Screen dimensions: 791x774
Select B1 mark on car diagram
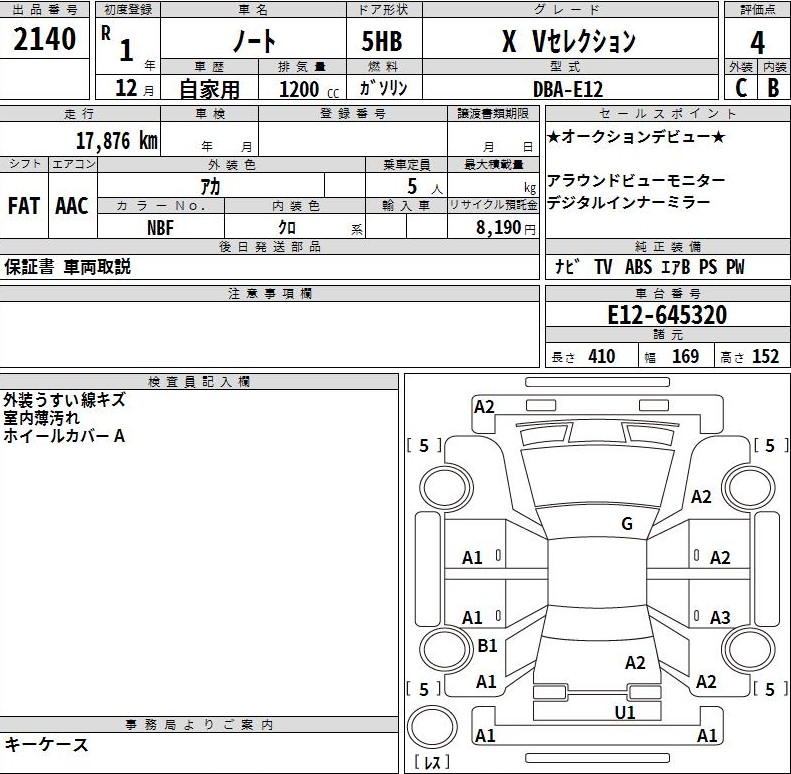(x=487, y=646)
